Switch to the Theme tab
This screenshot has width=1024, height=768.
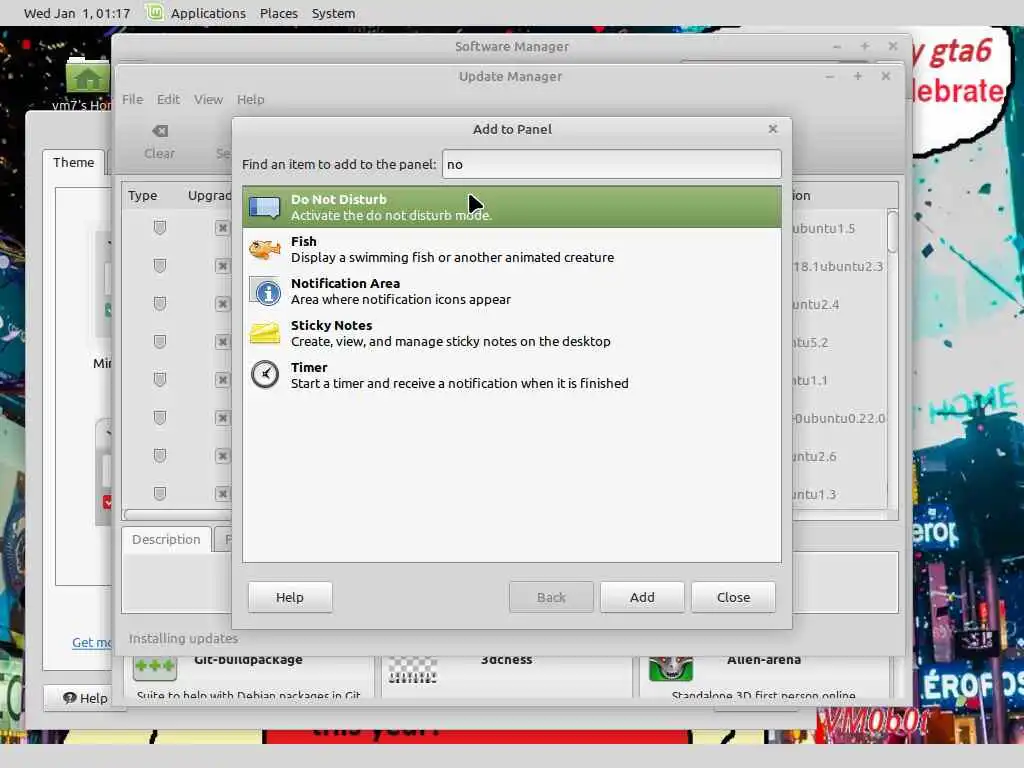(74, 162)
